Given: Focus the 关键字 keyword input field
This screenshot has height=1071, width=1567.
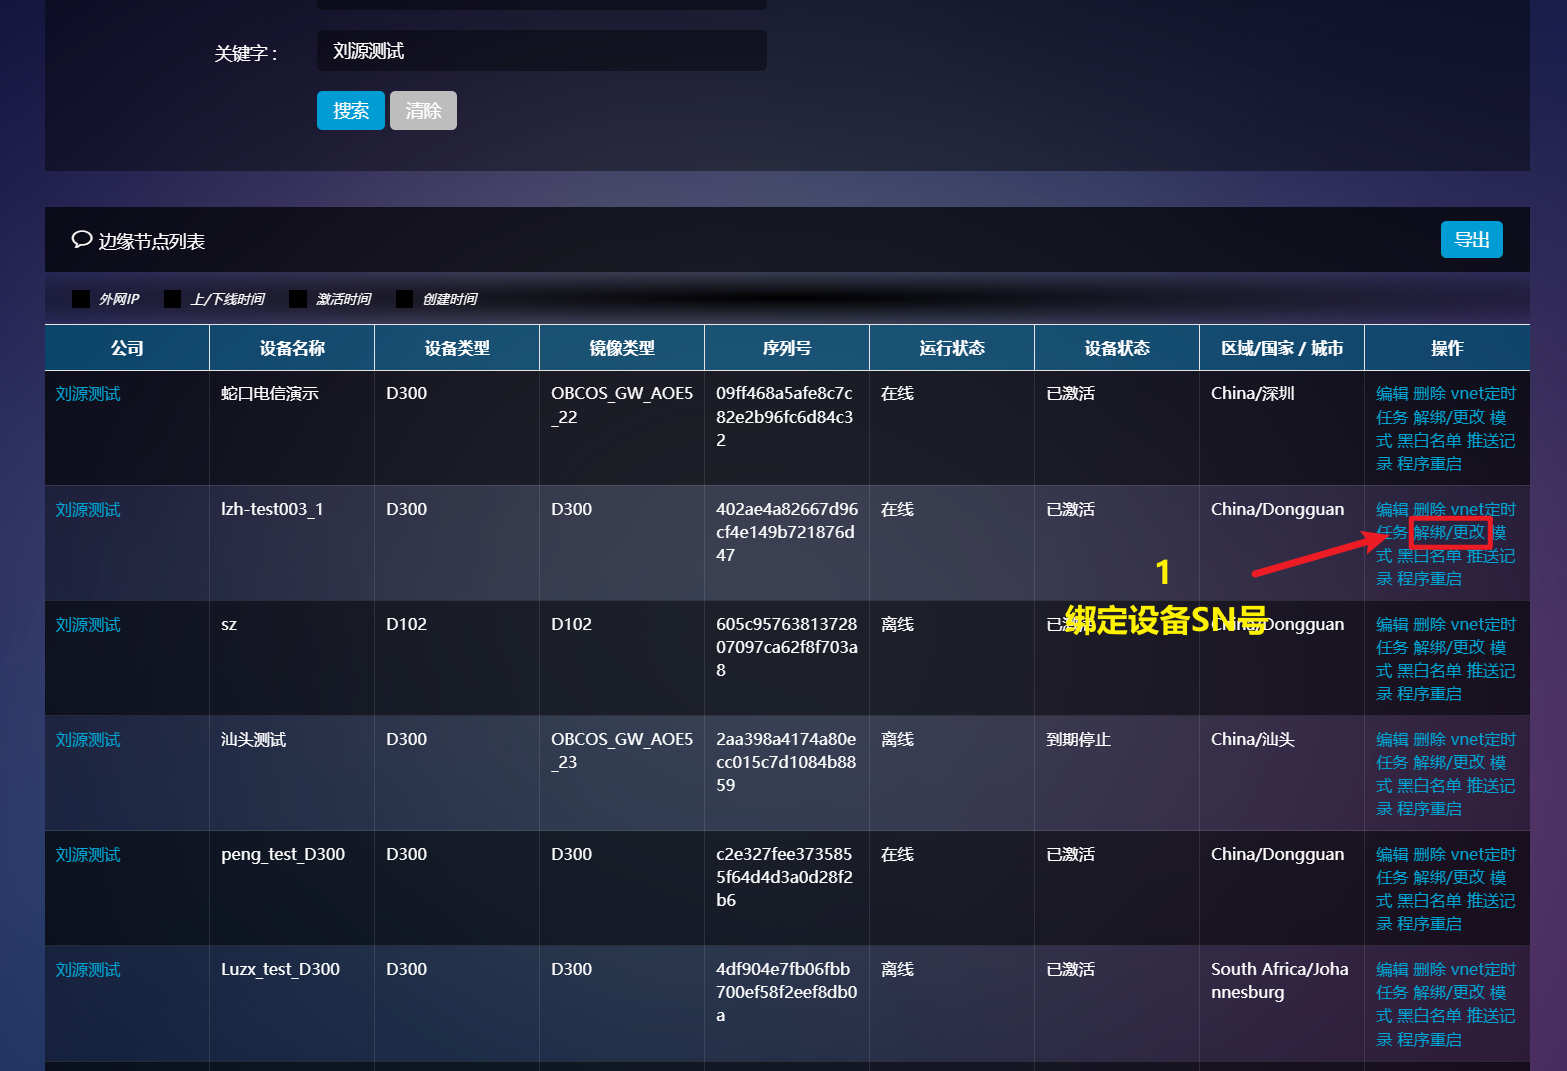Looking at the screenshot, I should 541,51.
